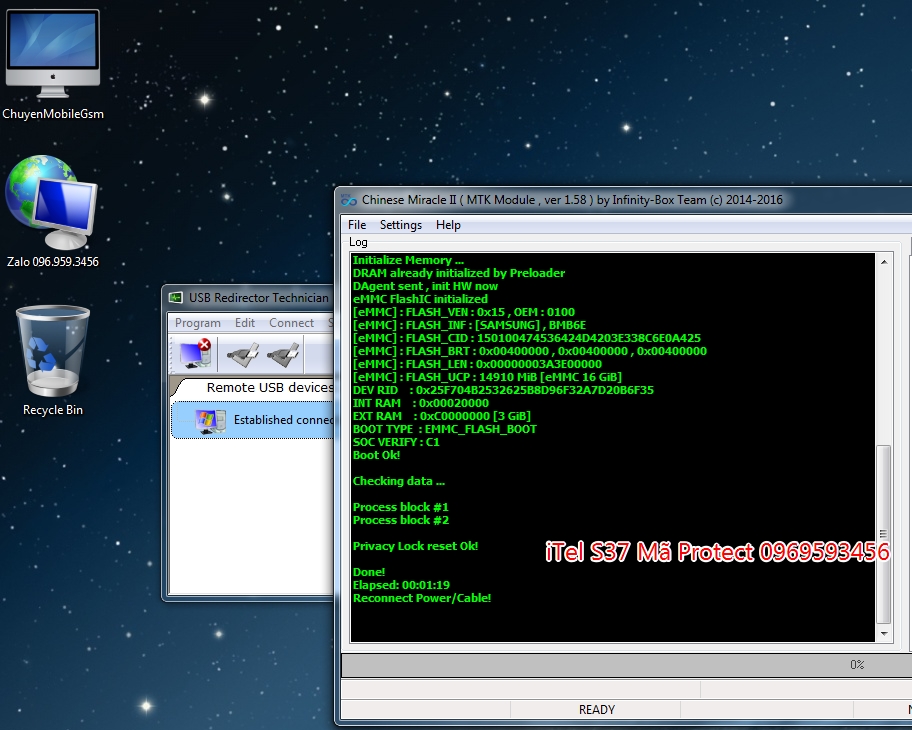This screenshot has height=730, width=912.
Task: Click the 'Initialize Memory ...' log line
Action: pos(408,260)
